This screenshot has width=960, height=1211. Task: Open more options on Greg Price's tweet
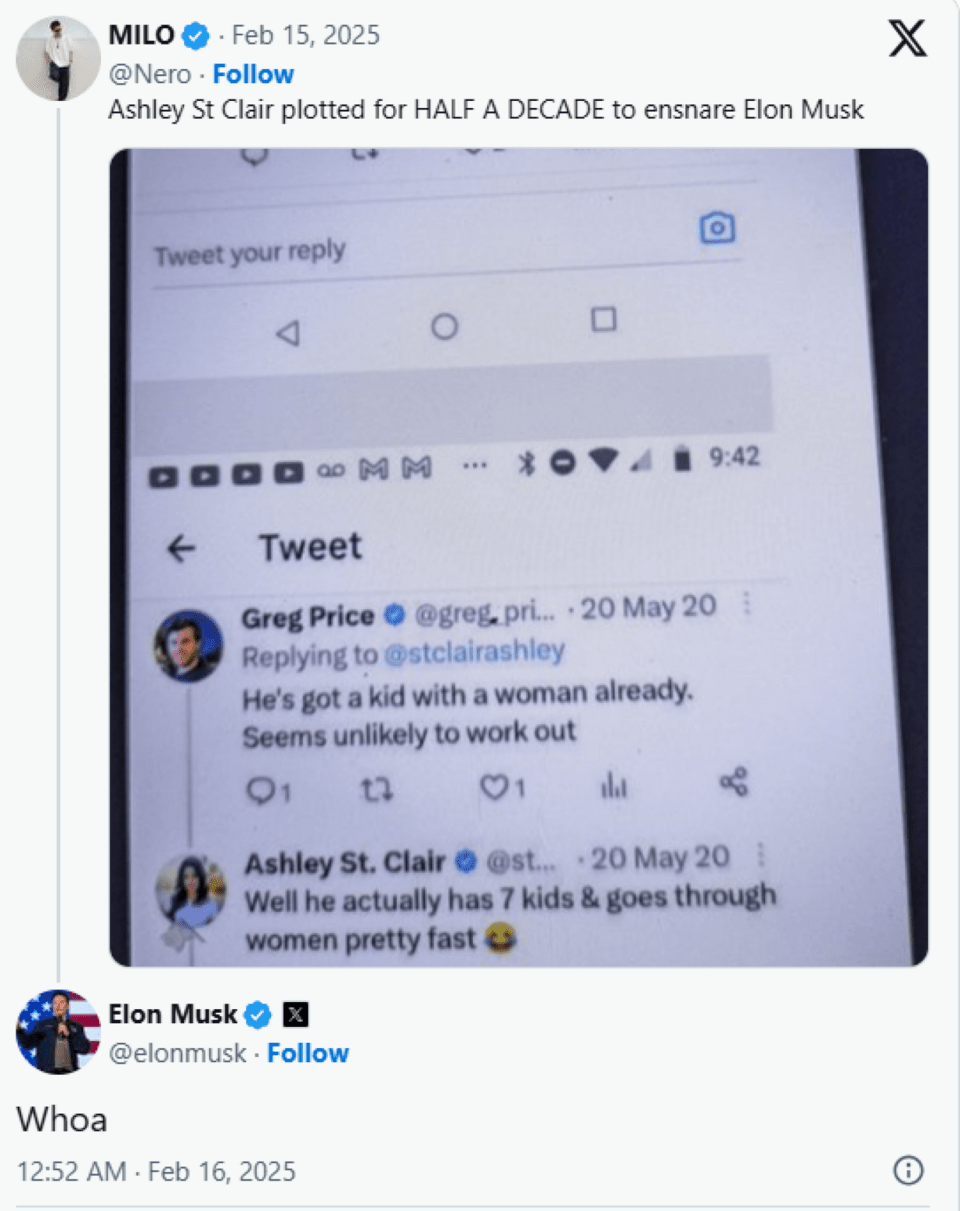click(x=745, y=605)
